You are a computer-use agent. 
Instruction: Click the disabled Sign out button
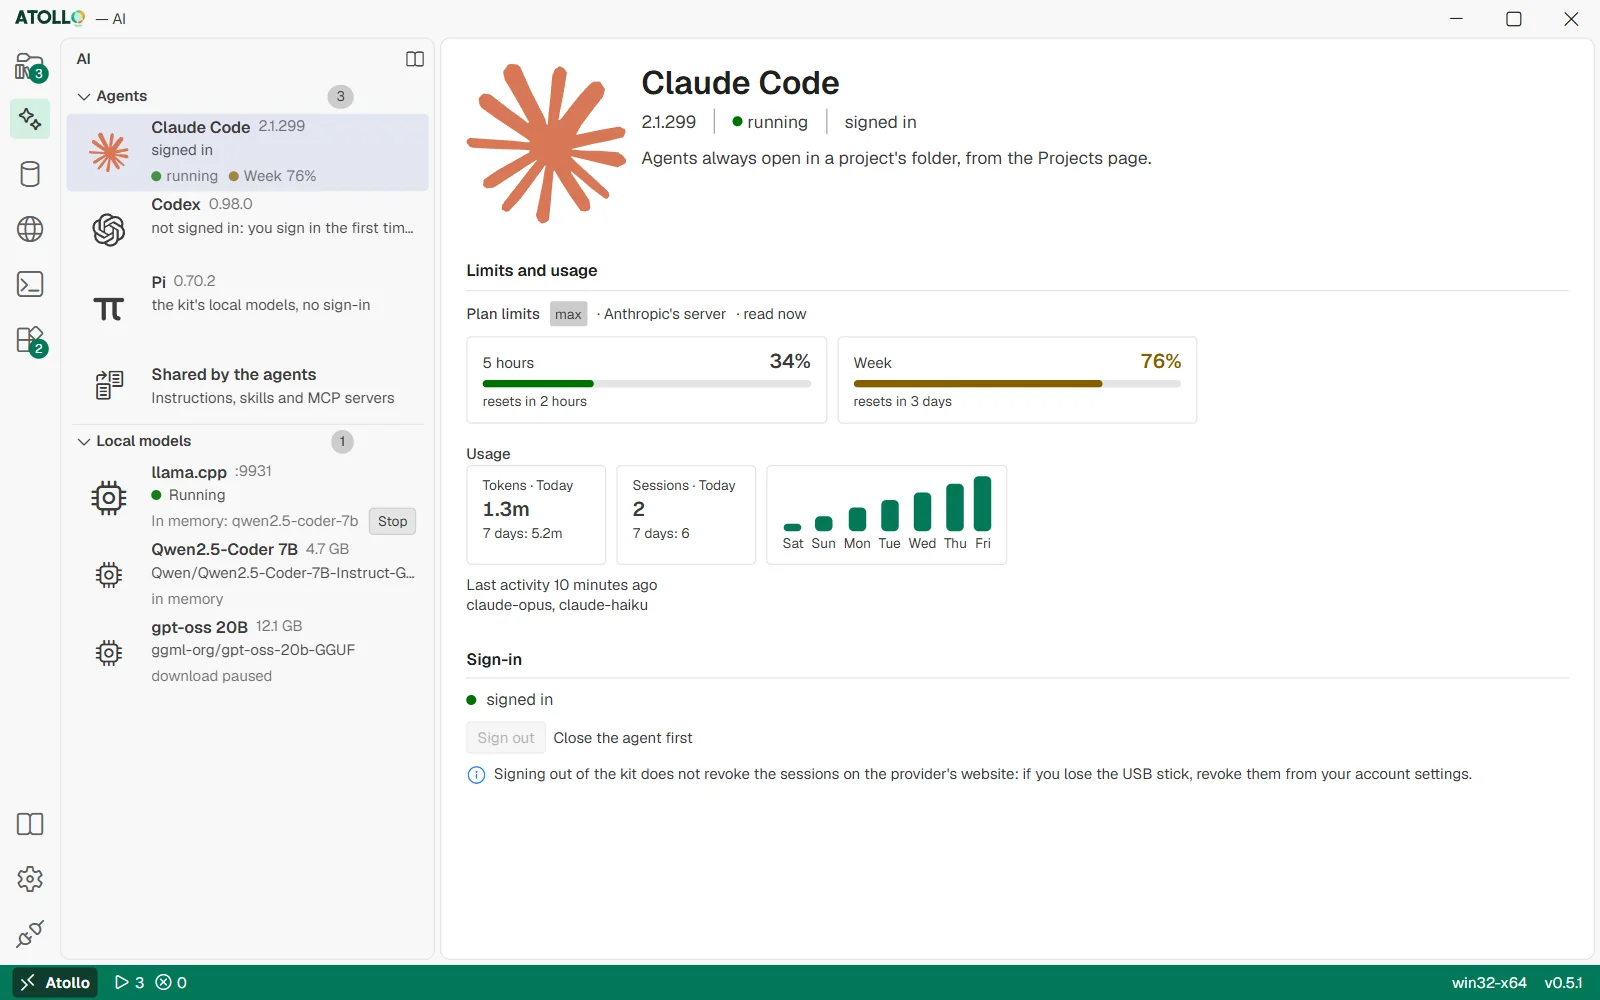pos(506,738)
